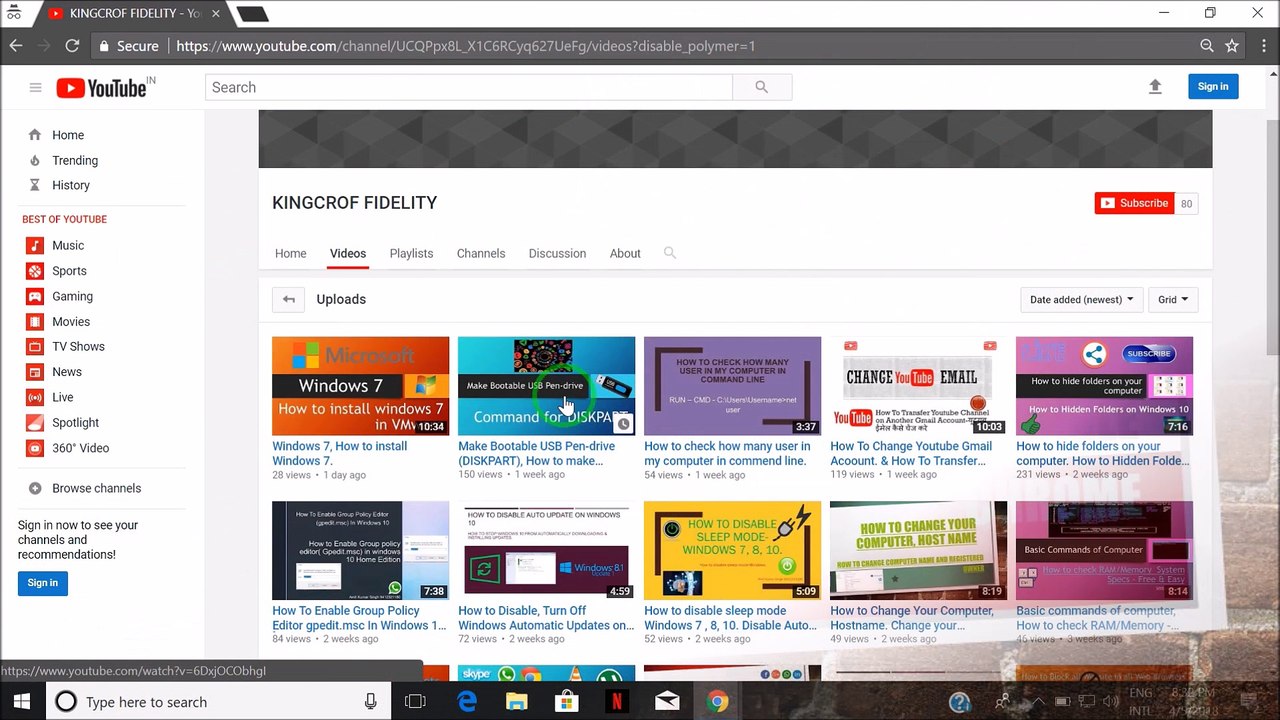Viewport: 1280px width, 720px height.
Task: Open Chrome from the taskbar
Action: pos(717,702)
